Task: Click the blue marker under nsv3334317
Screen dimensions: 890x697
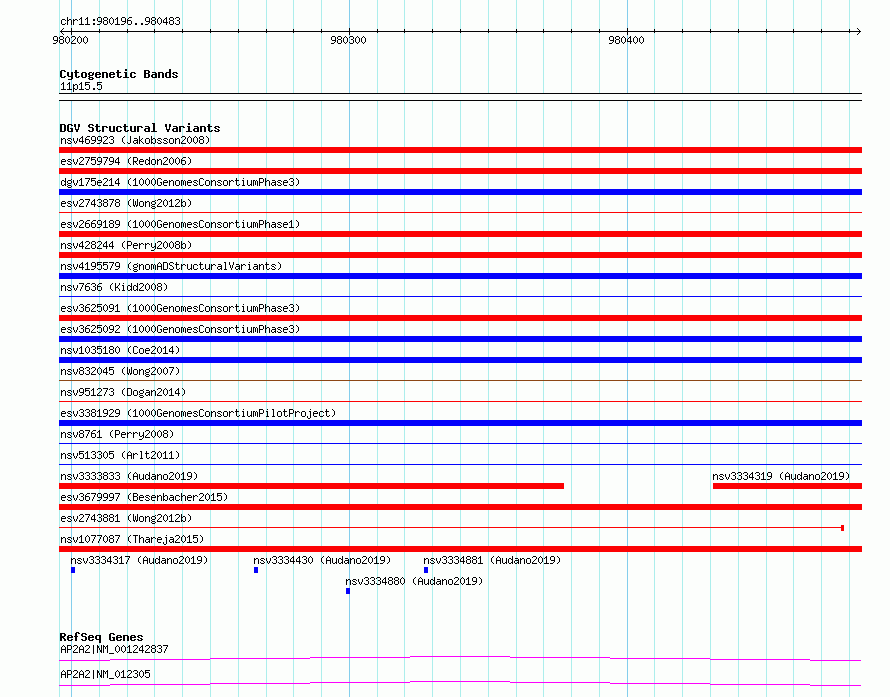Action: click(73, 570)
